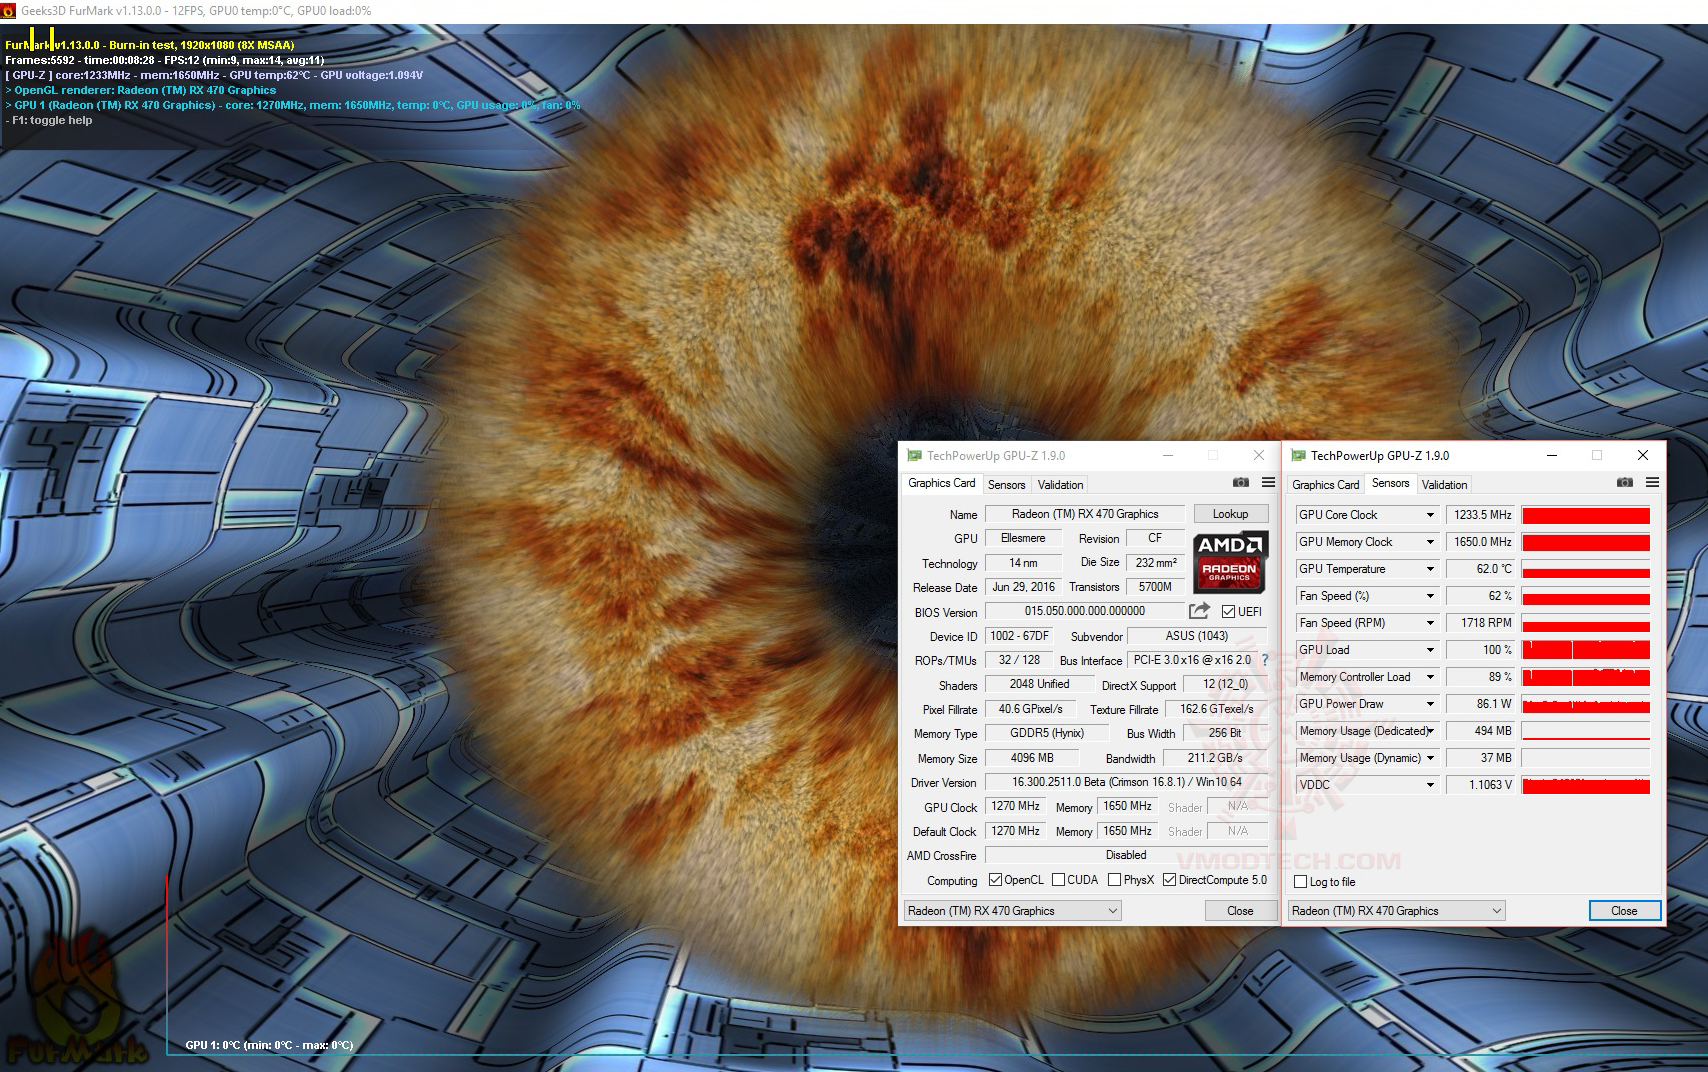This screenshot has width=1708, height=1072.
Task: Open hamburger menu in GPU-Z graphics card window
Action: [x=1268, y=483]
